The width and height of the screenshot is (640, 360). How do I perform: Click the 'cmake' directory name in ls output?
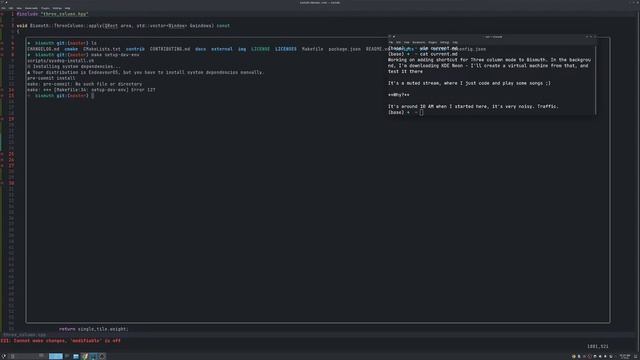71,49
